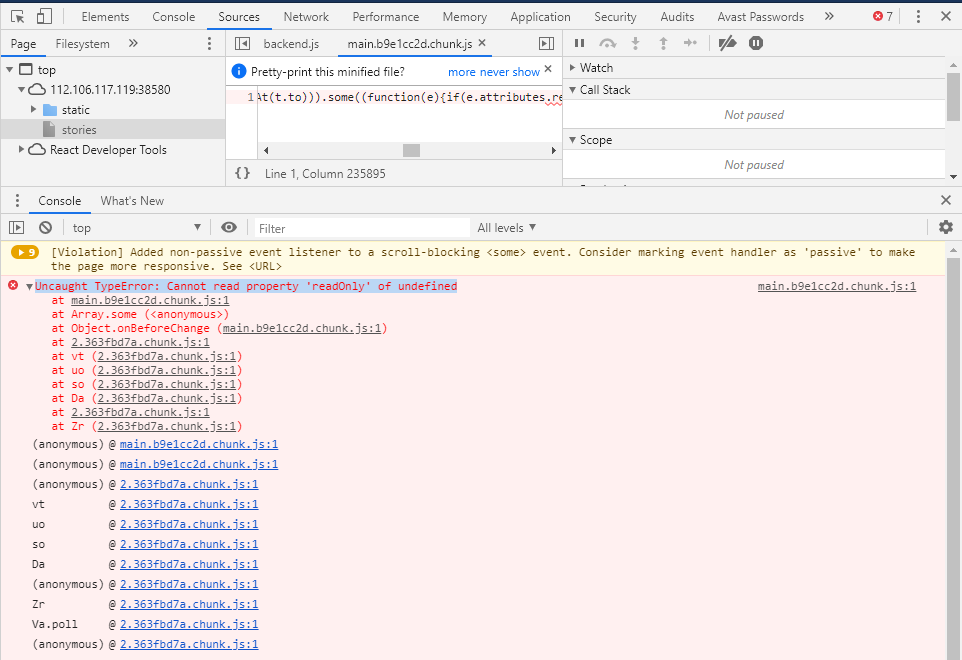The width and height of the screenshot is (962, 660).
Task: Expand the 'static' folder
Action: coord(34,109)
